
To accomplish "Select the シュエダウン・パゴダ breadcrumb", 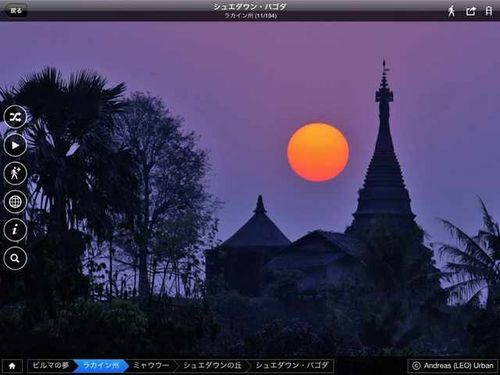I will (292, 366).
